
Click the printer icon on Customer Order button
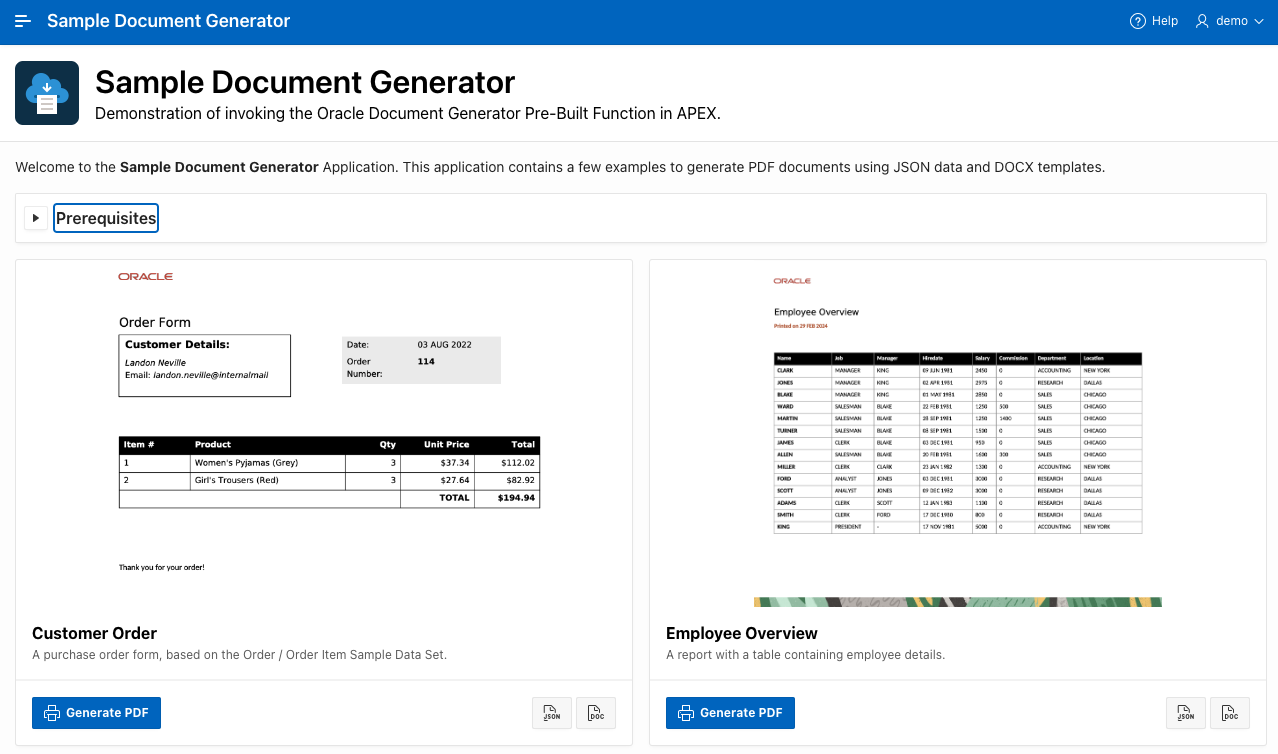pos(51,712)
